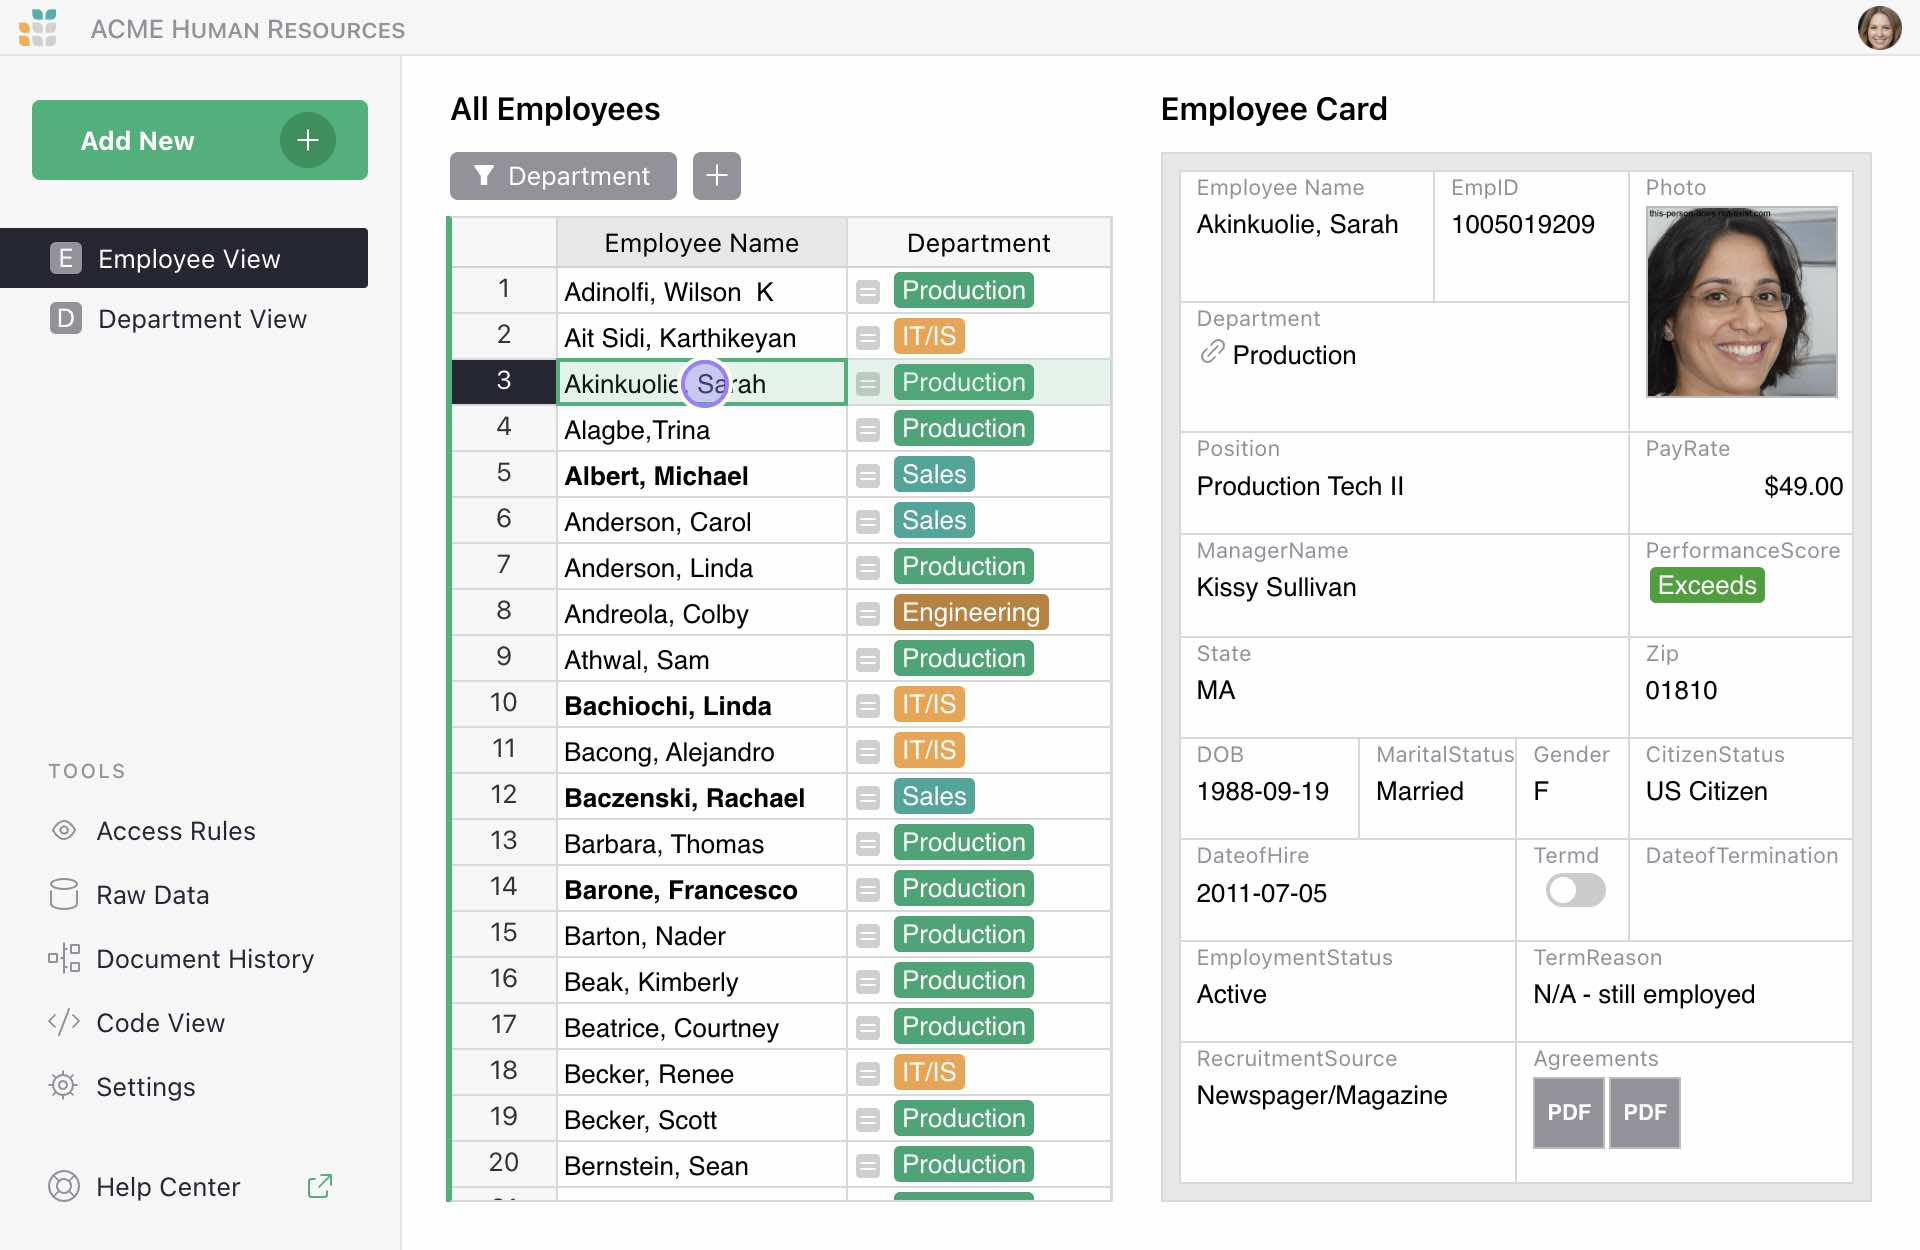The width and height of the screenshot is (1920, 1250).
Task: Expand inline details for Adinolfi Wilson K
Action: [x=868, y=290]
